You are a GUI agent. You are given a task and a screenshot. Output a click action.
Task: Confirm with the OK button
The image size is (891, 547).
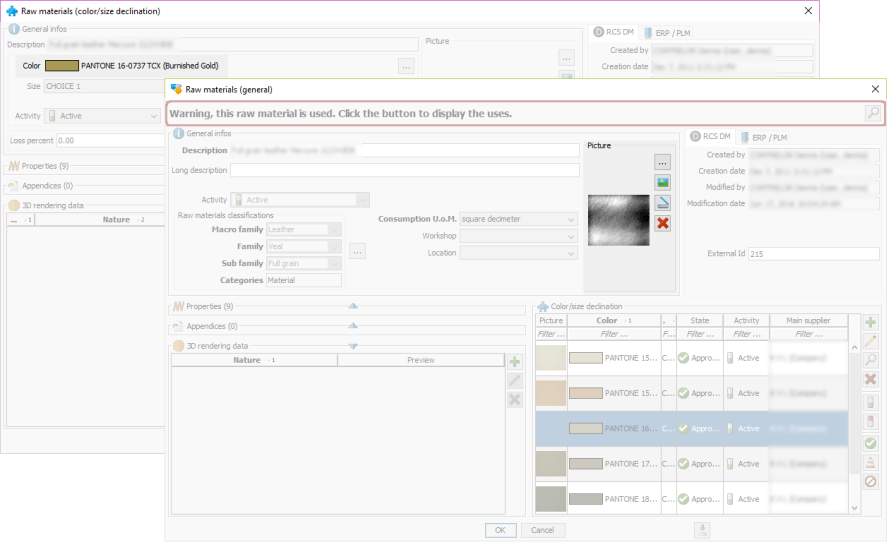(x=501, y=530)
